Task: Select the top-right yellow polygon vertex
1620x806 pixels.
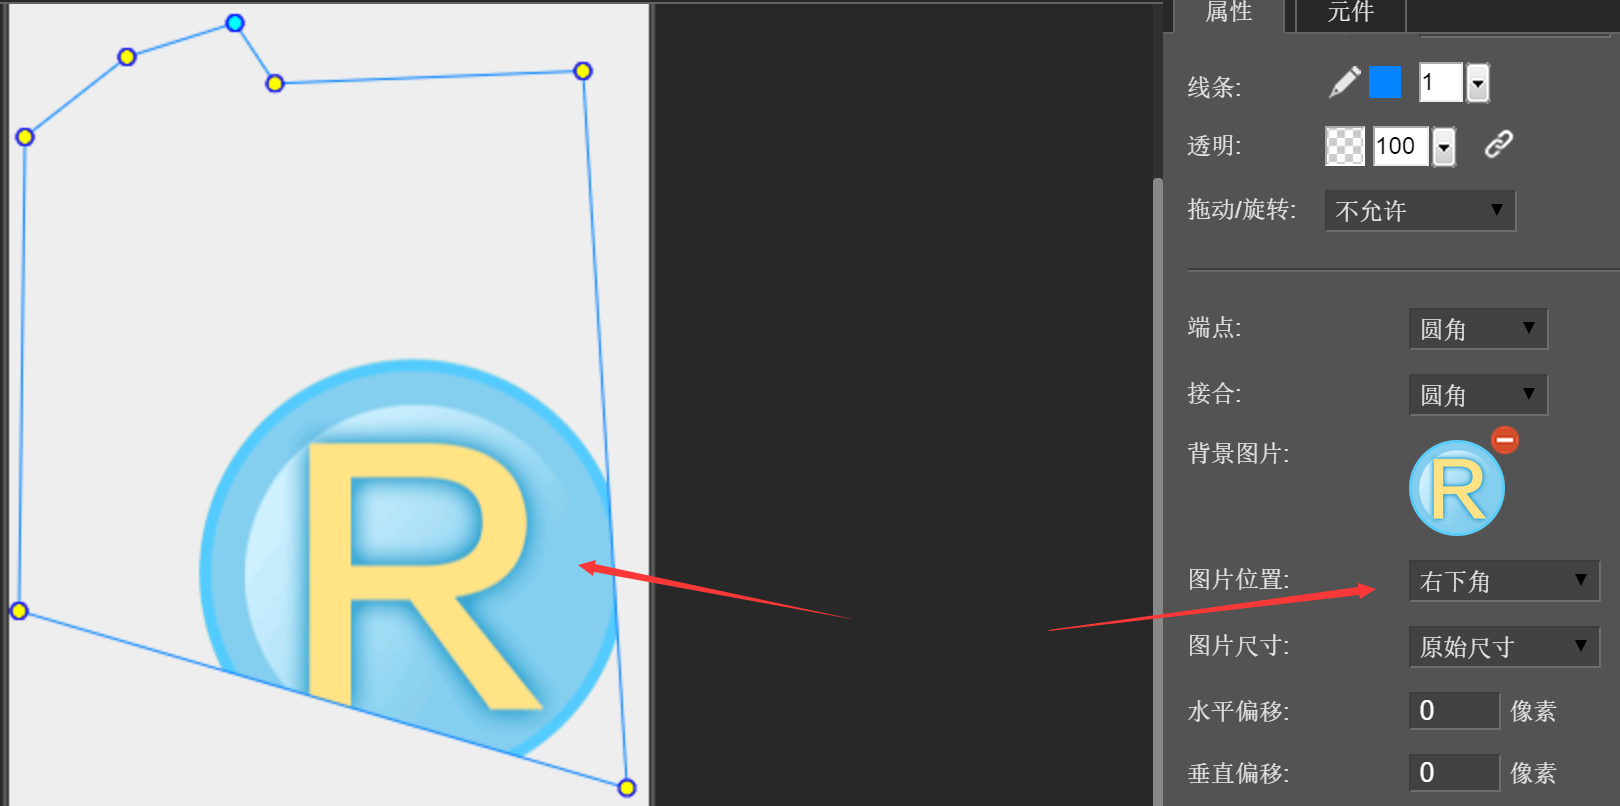Action: (x=583, y=71)
